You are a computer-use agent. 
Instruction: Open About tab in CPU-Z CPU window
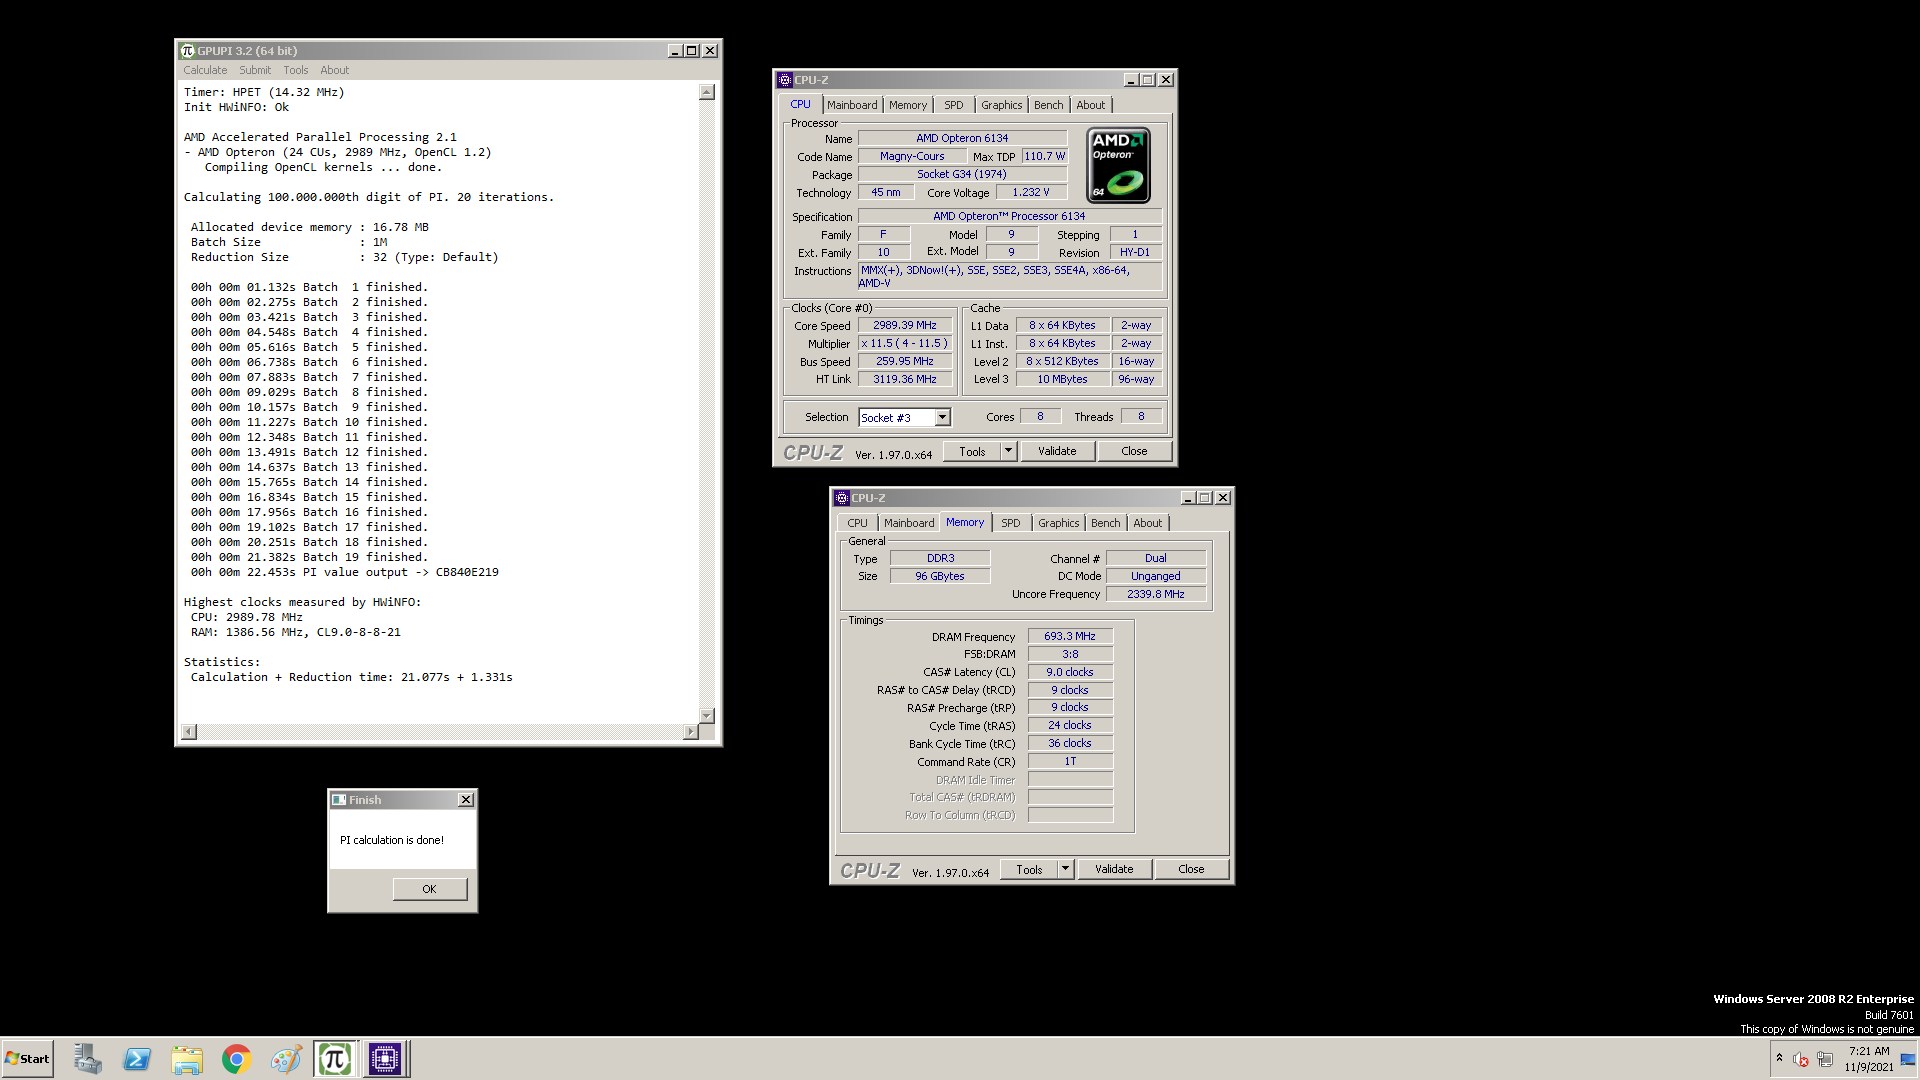pos(1091,105)
